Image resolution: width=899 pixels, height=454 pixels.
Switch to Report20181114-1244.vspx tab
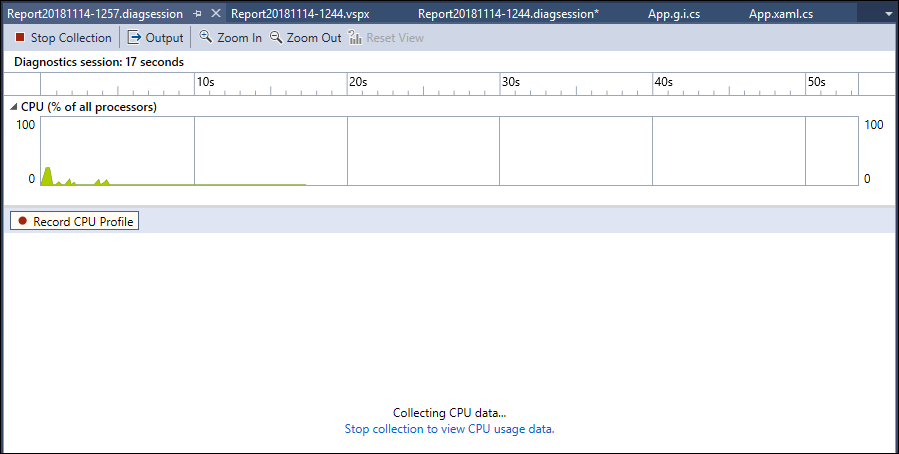pos(300,14)
